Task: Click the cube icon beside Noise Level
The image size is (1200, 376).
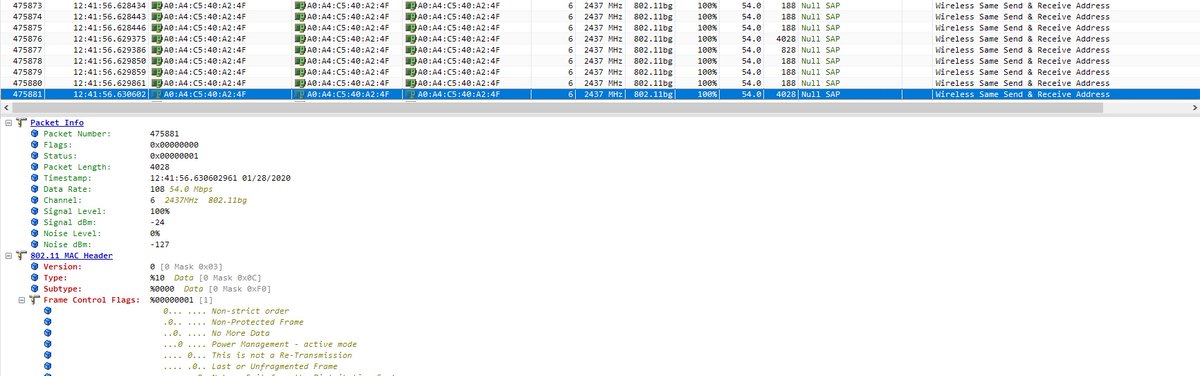Action: click(x=35, y=233)
